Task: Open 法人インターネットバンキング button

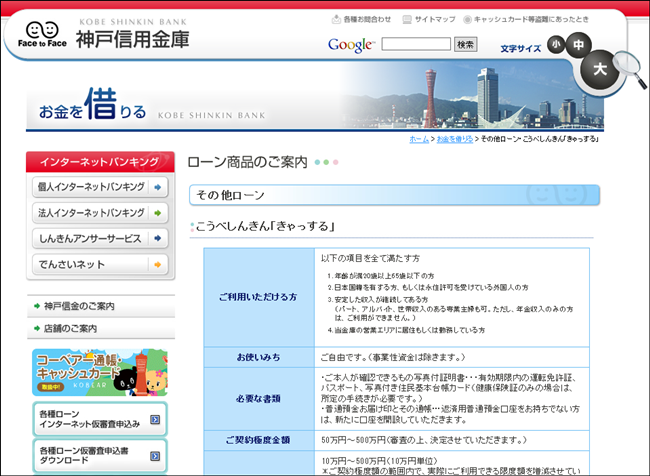Action: pyautogui.click(x=100, y=213)
